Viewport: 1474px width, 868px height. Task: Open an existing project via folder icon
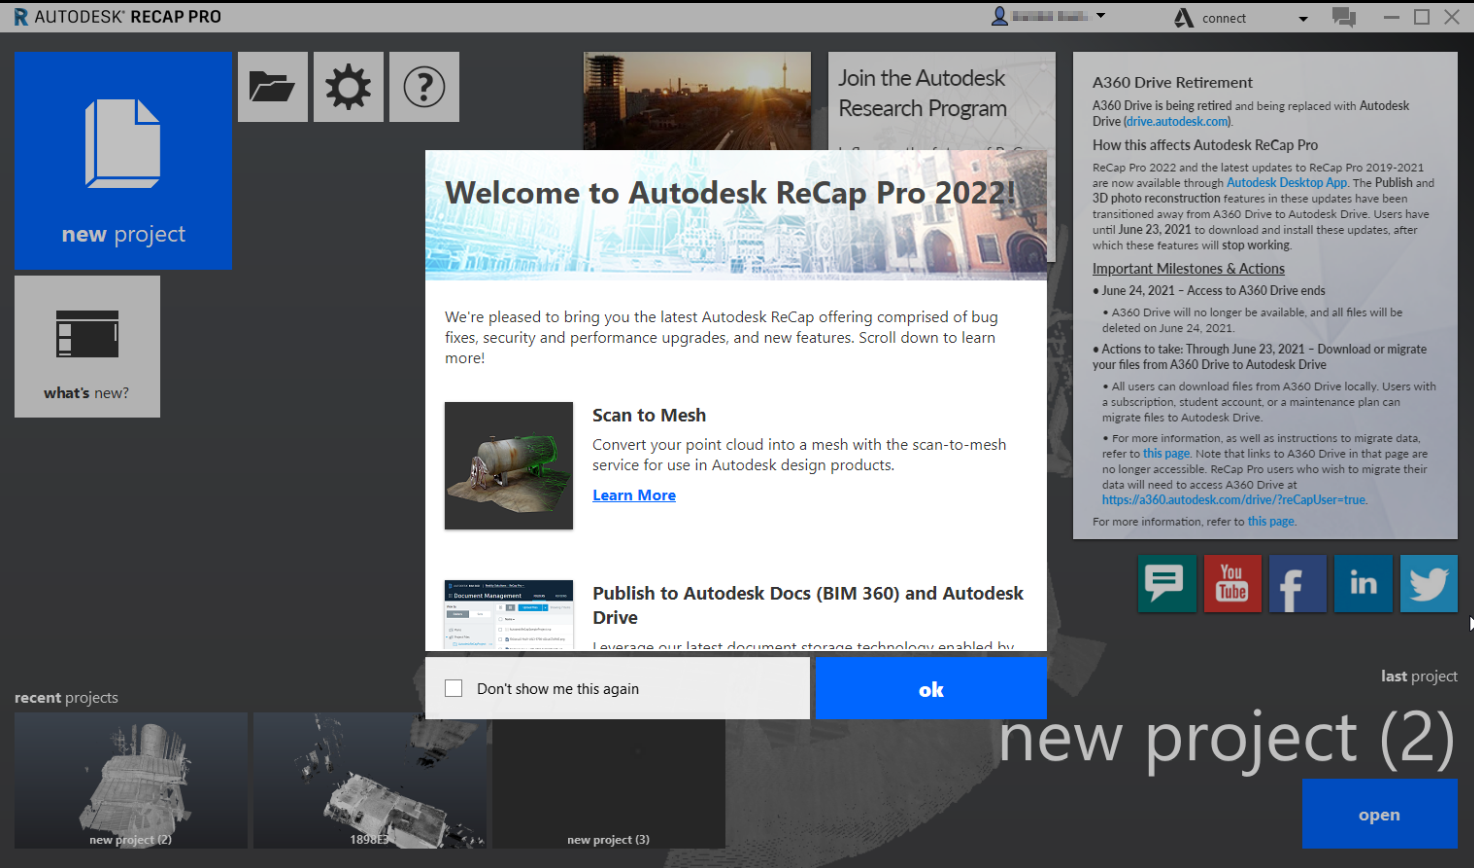tap(273, 87)
